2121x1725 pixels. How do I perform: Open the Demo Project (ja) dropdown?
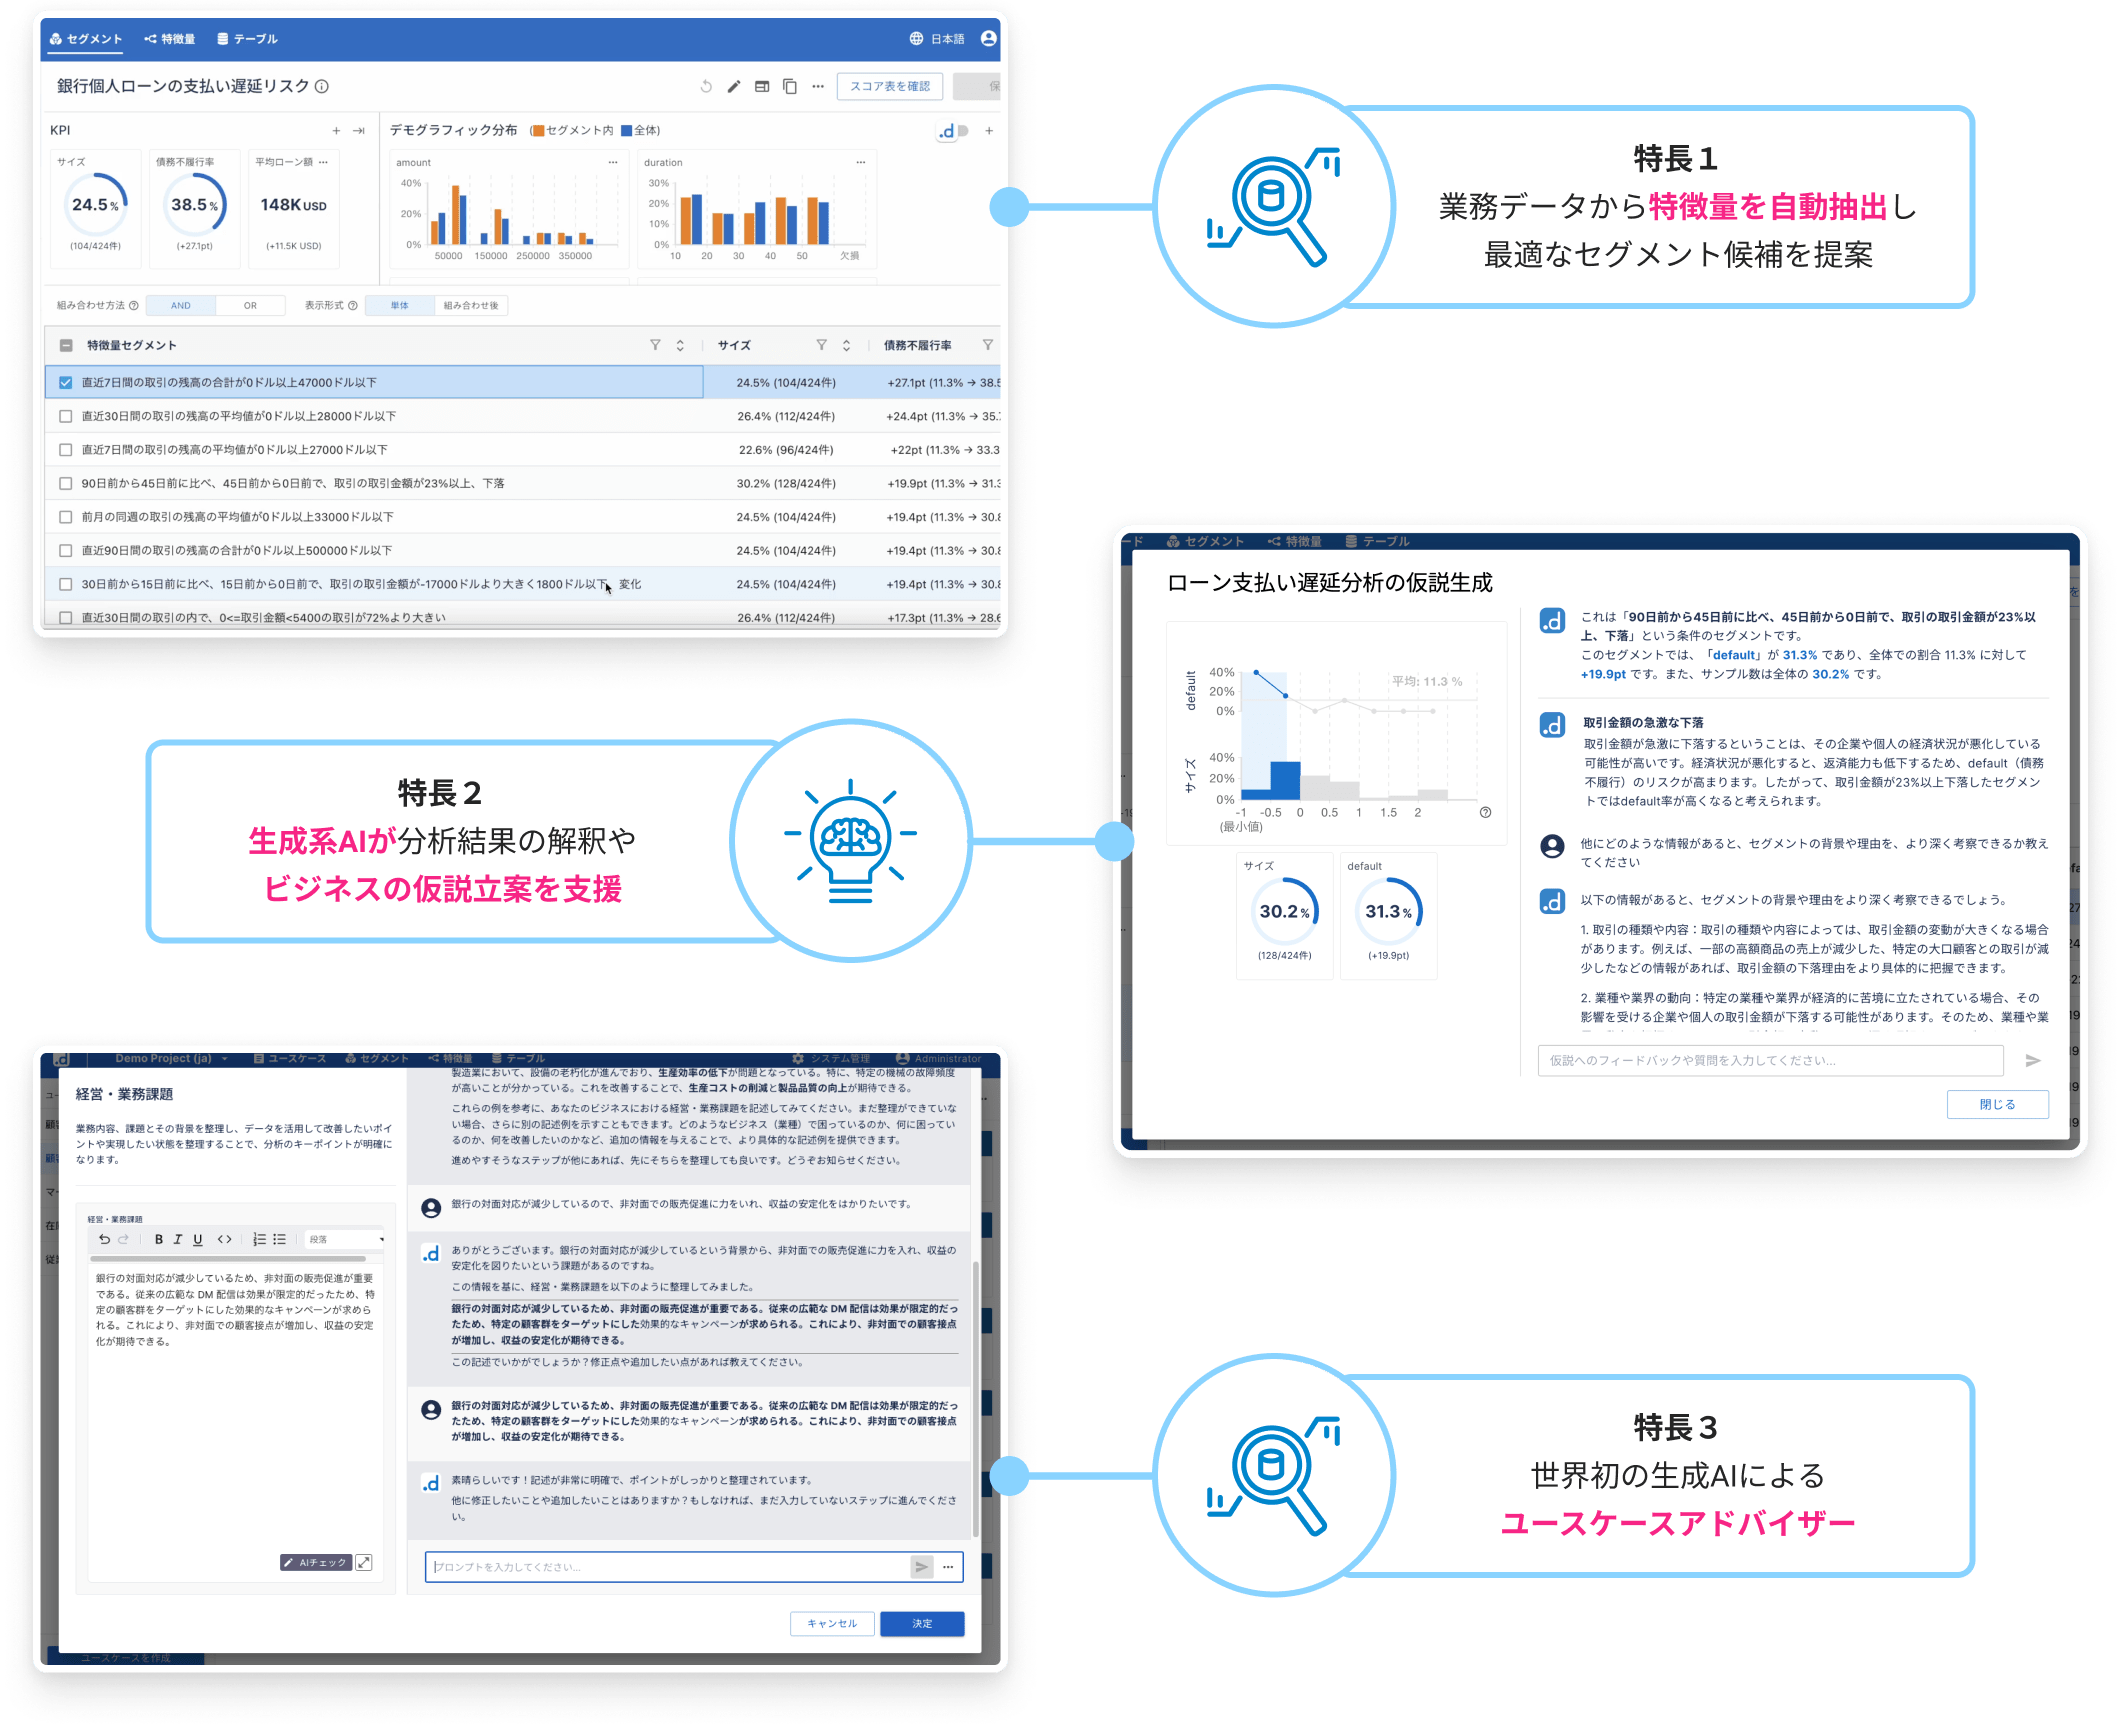click(171, 1059)
